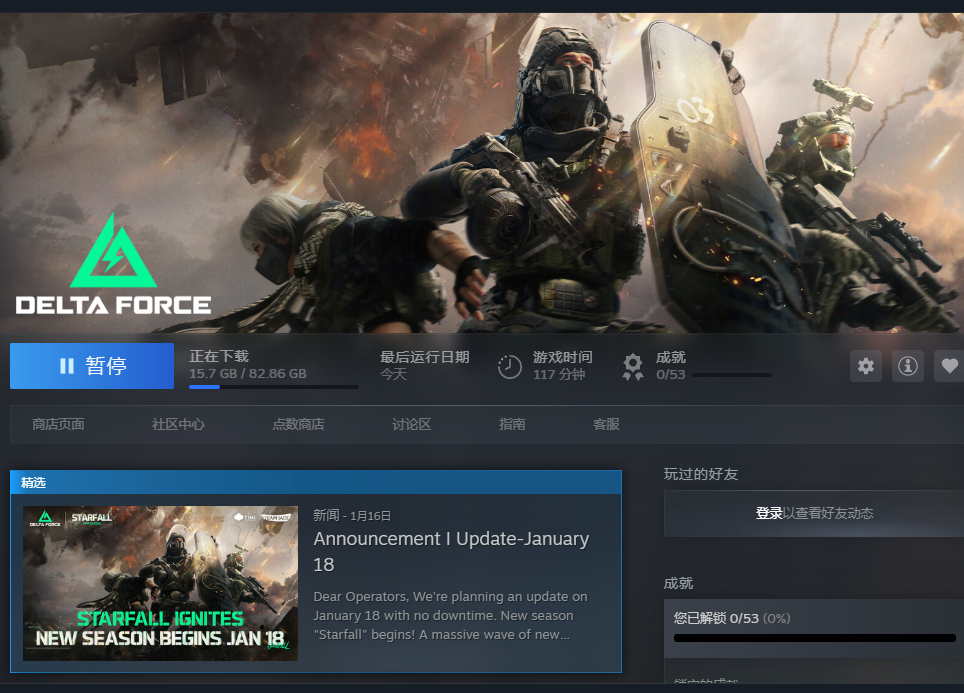The image size is (964, 693).
Task: Open the Announcement Update-January 18 news title
Action: 451,551
